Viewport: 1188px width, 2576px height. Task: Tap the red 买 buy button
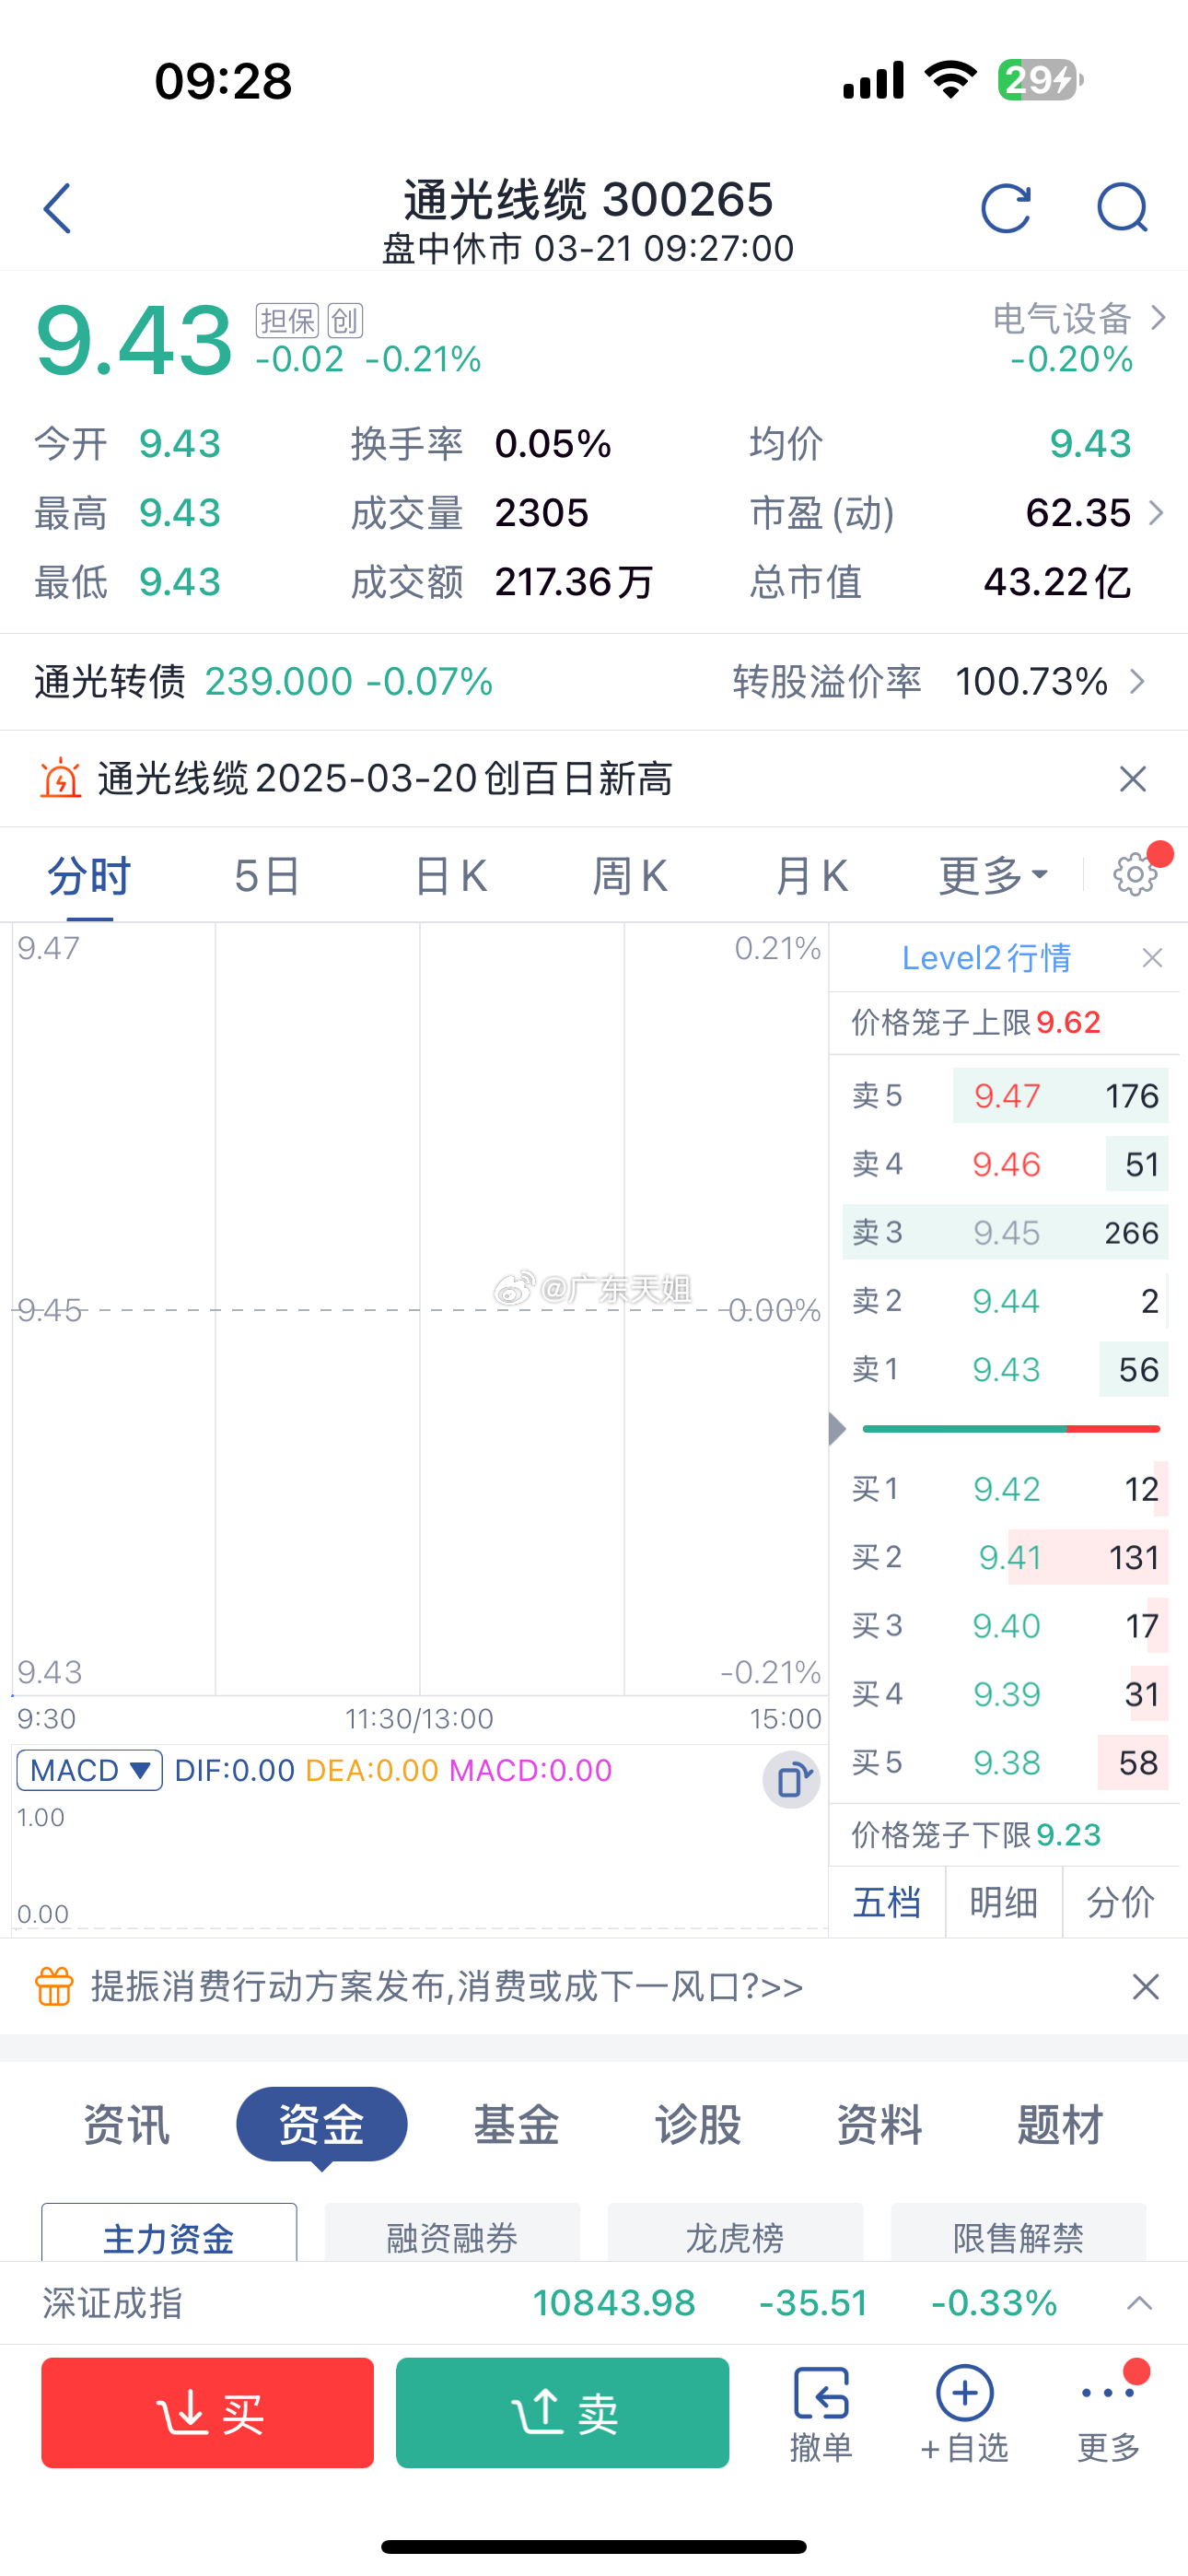point(208,2413)
